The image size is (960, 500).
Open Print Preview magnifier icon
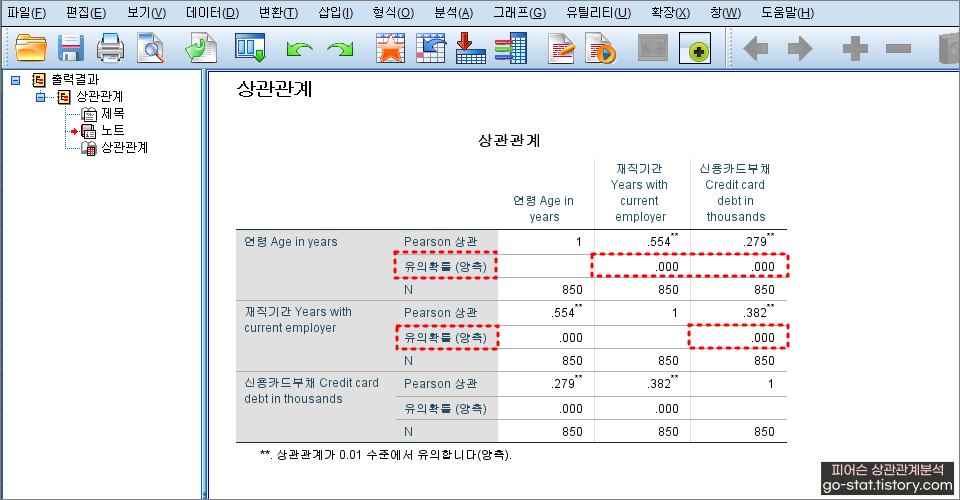(151, 48)
